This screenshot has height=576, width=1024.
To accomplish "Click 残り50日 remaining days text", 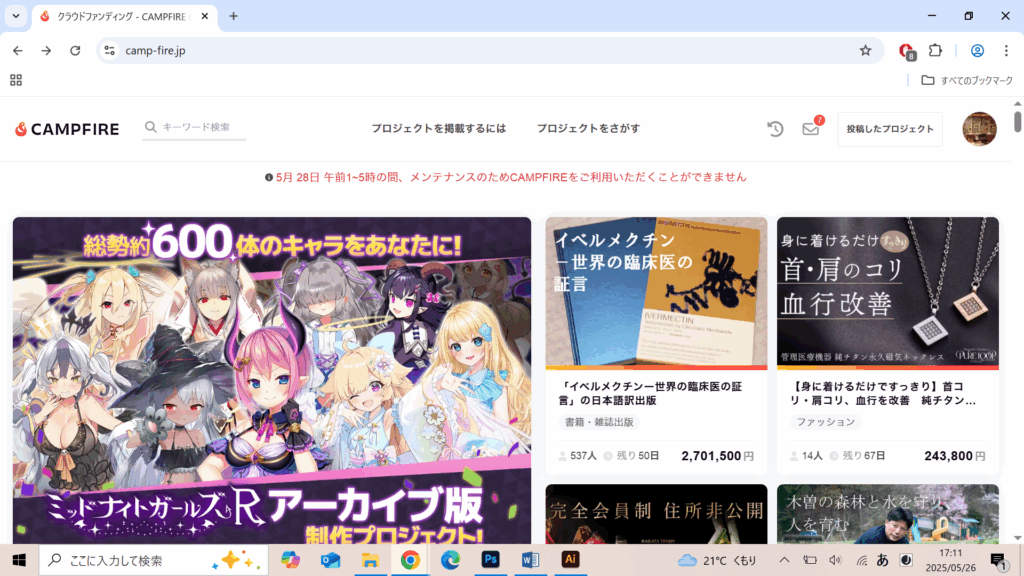I will coord(637,456).
